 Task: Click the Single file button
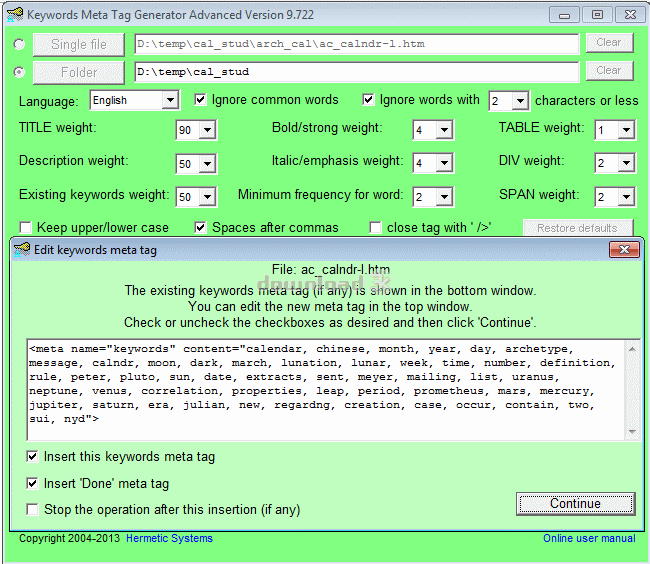pyautogui.click(x=79, y=44)
